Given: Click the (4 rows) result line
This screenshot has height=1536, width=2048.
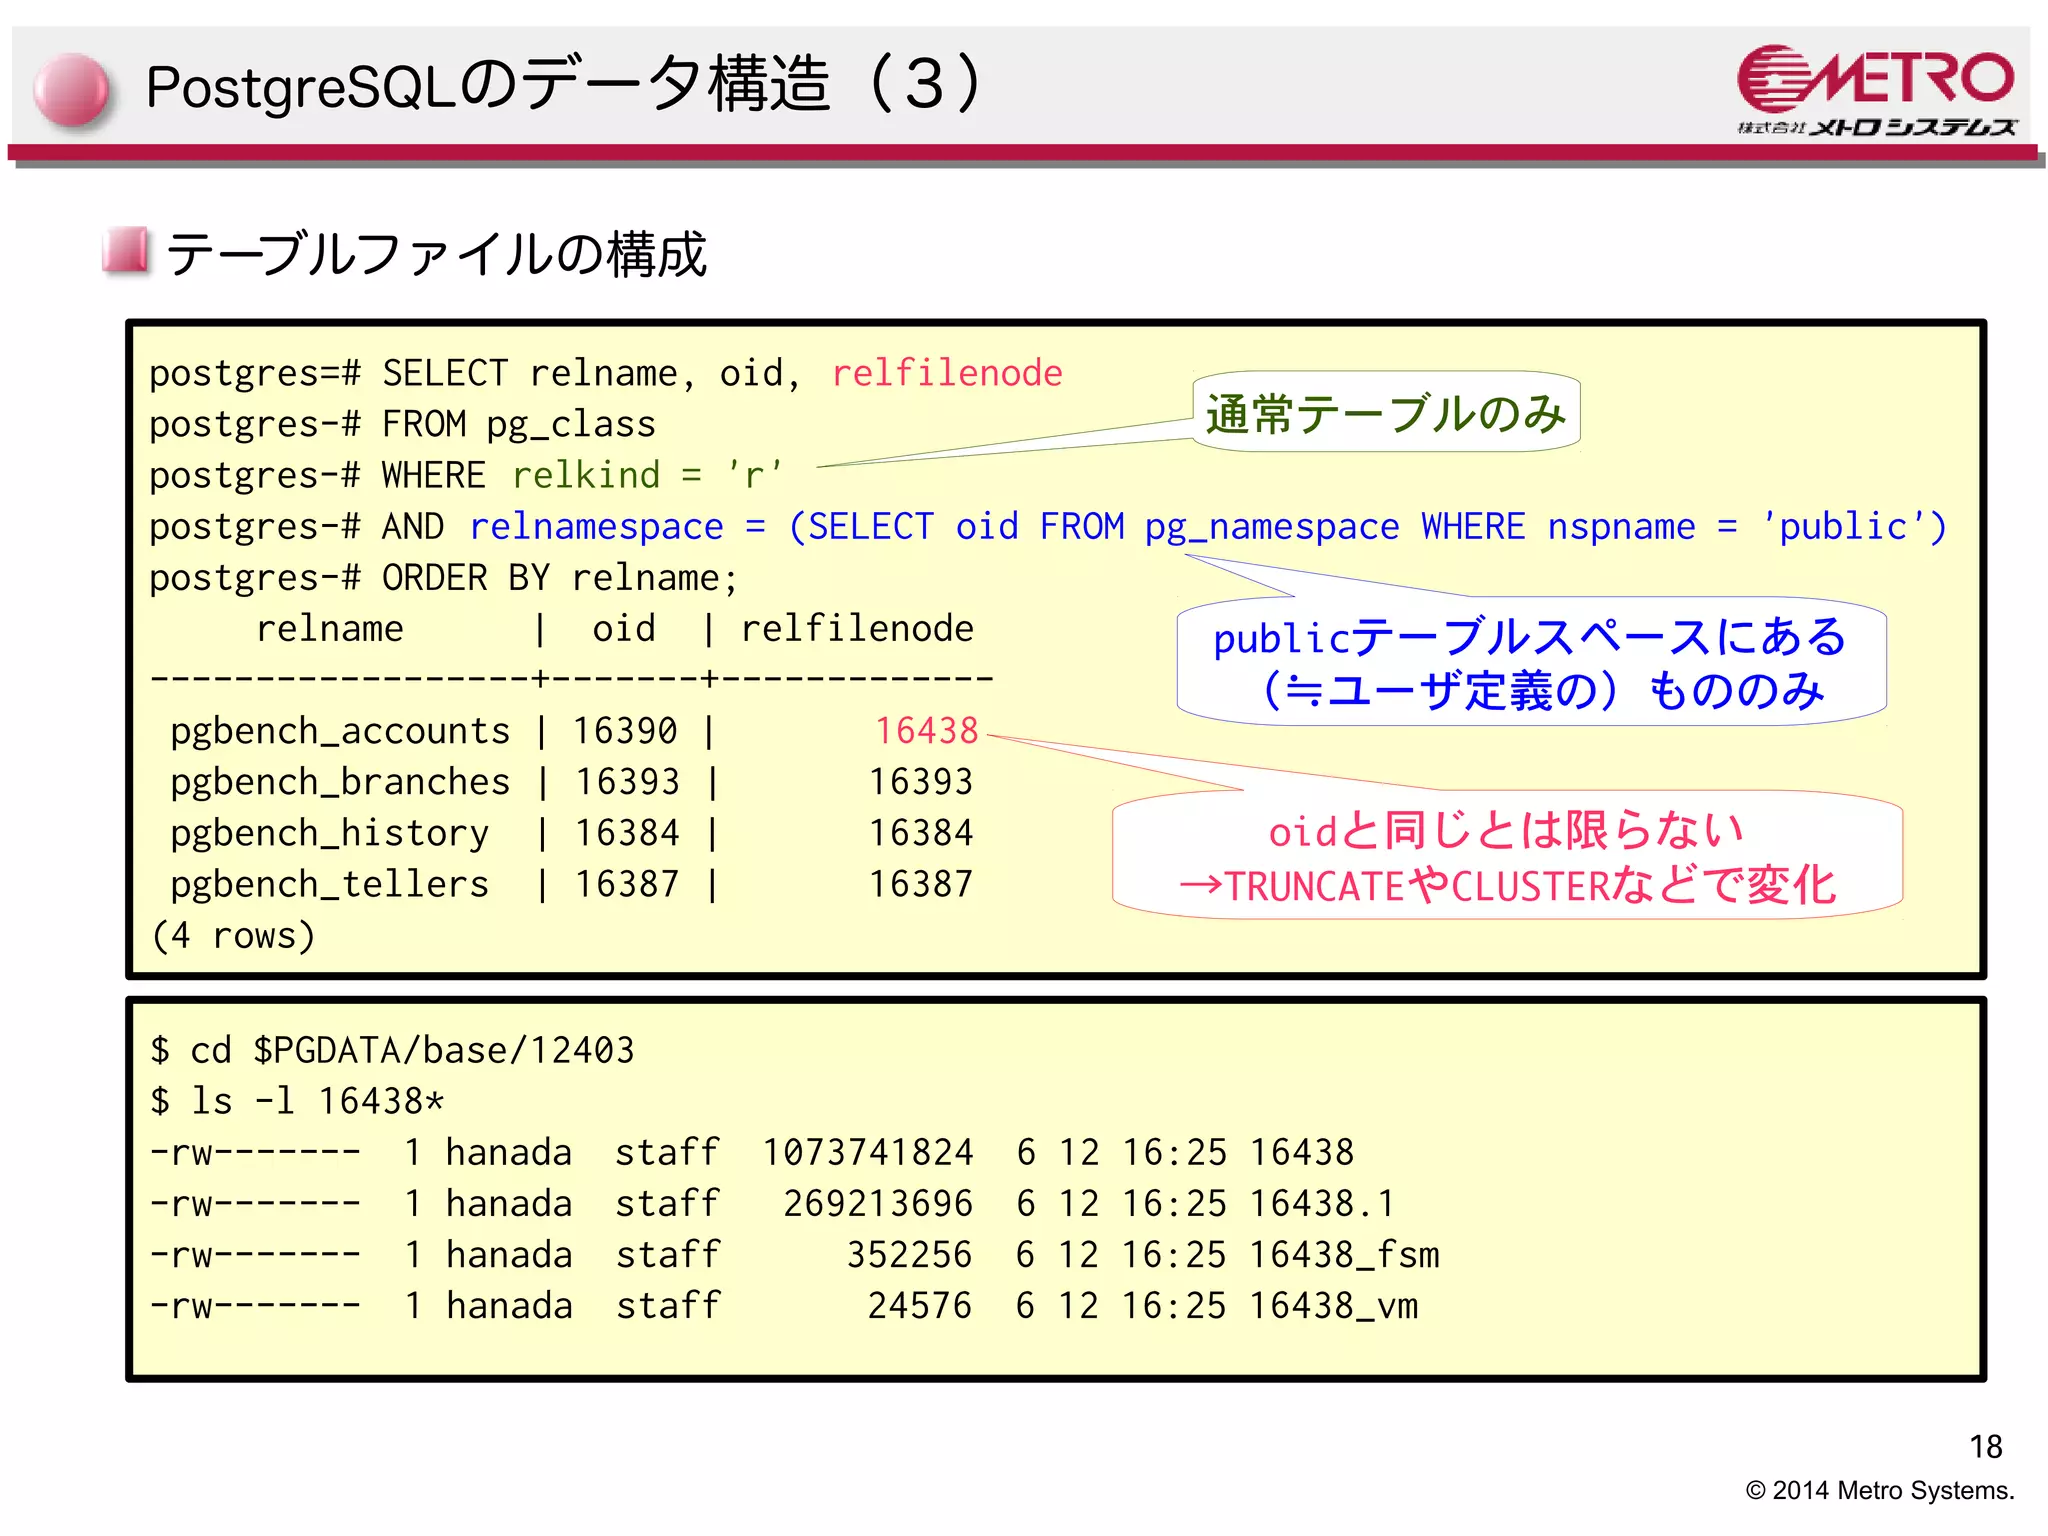Looking at the screenshot, I should pyautogui.click(x=233, y=936).
